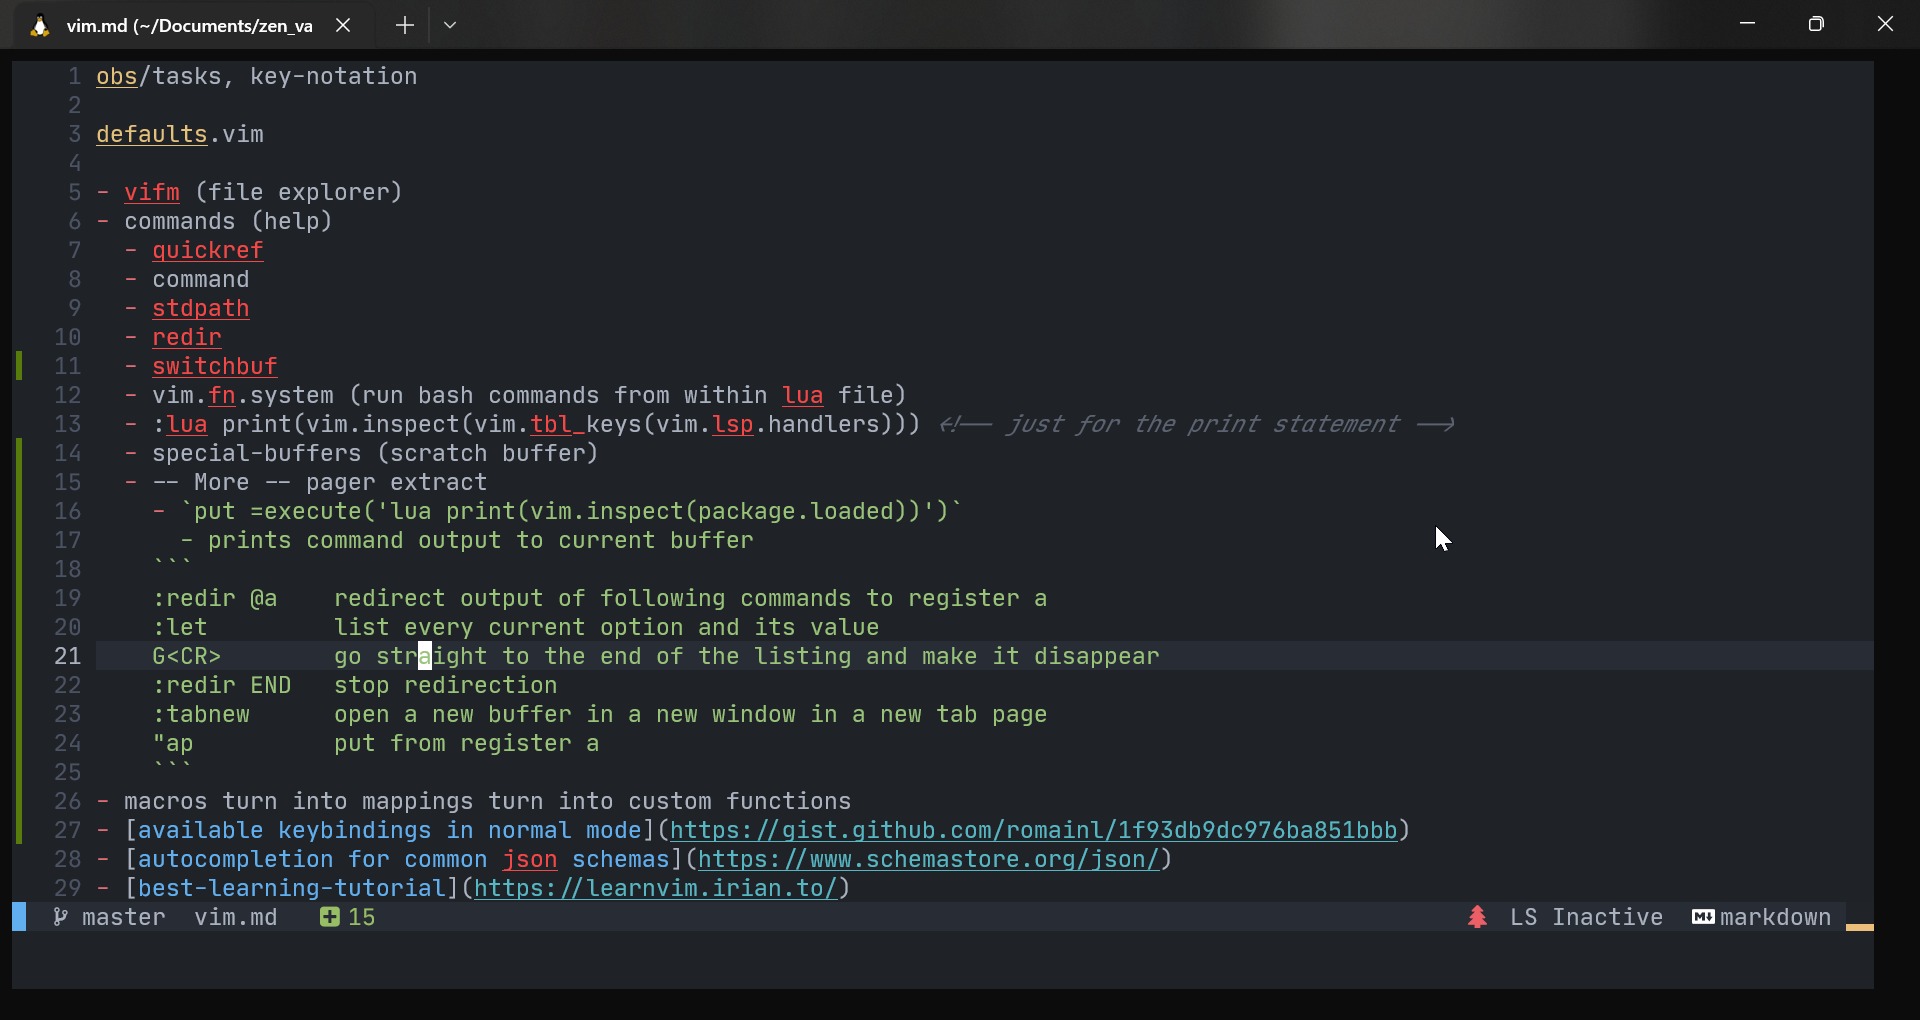
Task: Click the vifm file explorer link
Action: (x=151, y=192)
